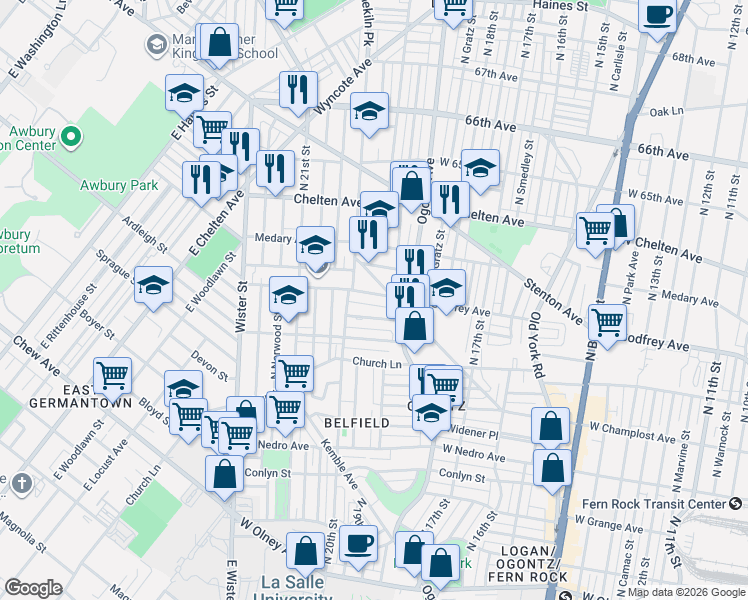
Task: Select the shopping bag marker below the N 16th St label
Action: point(440,565)
